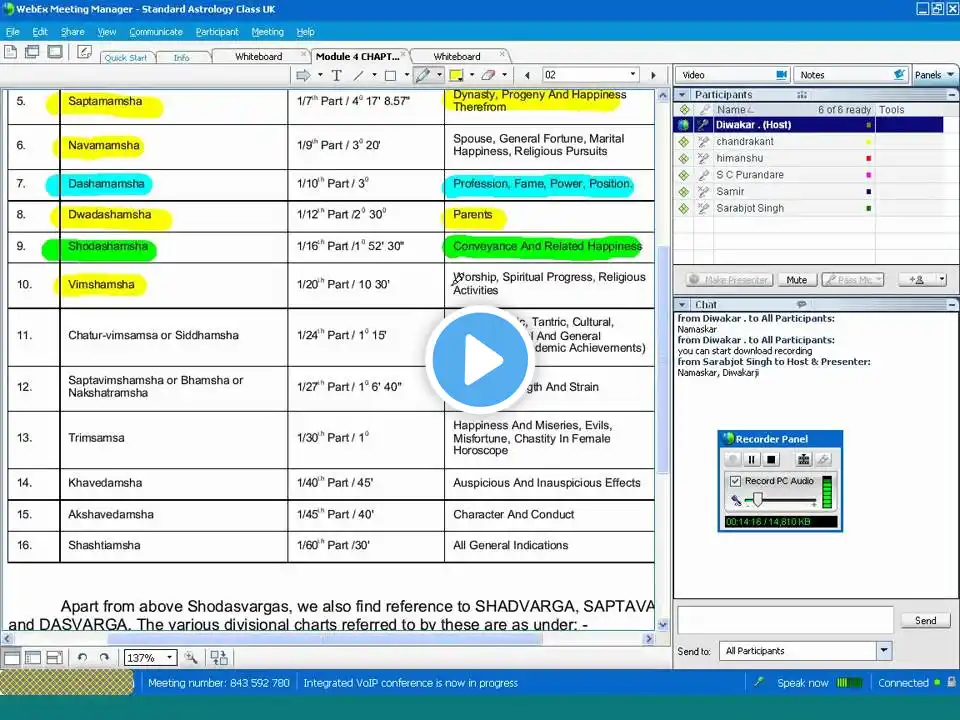Open the Participant menu
Image resolution: width=960 pixels, height=720 pixels.
(x=217, y=32)
